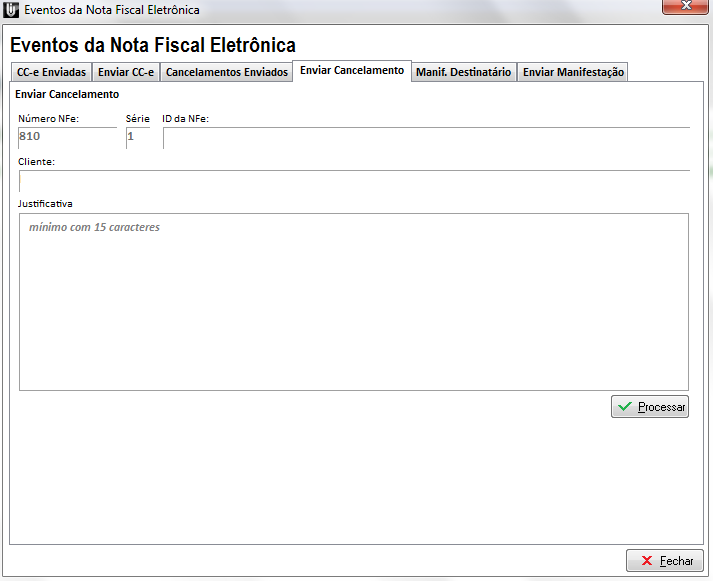The width and height of the screenshot is (713, 581).
Task: Click the red X icon on Fechar
Action: coord(647,561)
